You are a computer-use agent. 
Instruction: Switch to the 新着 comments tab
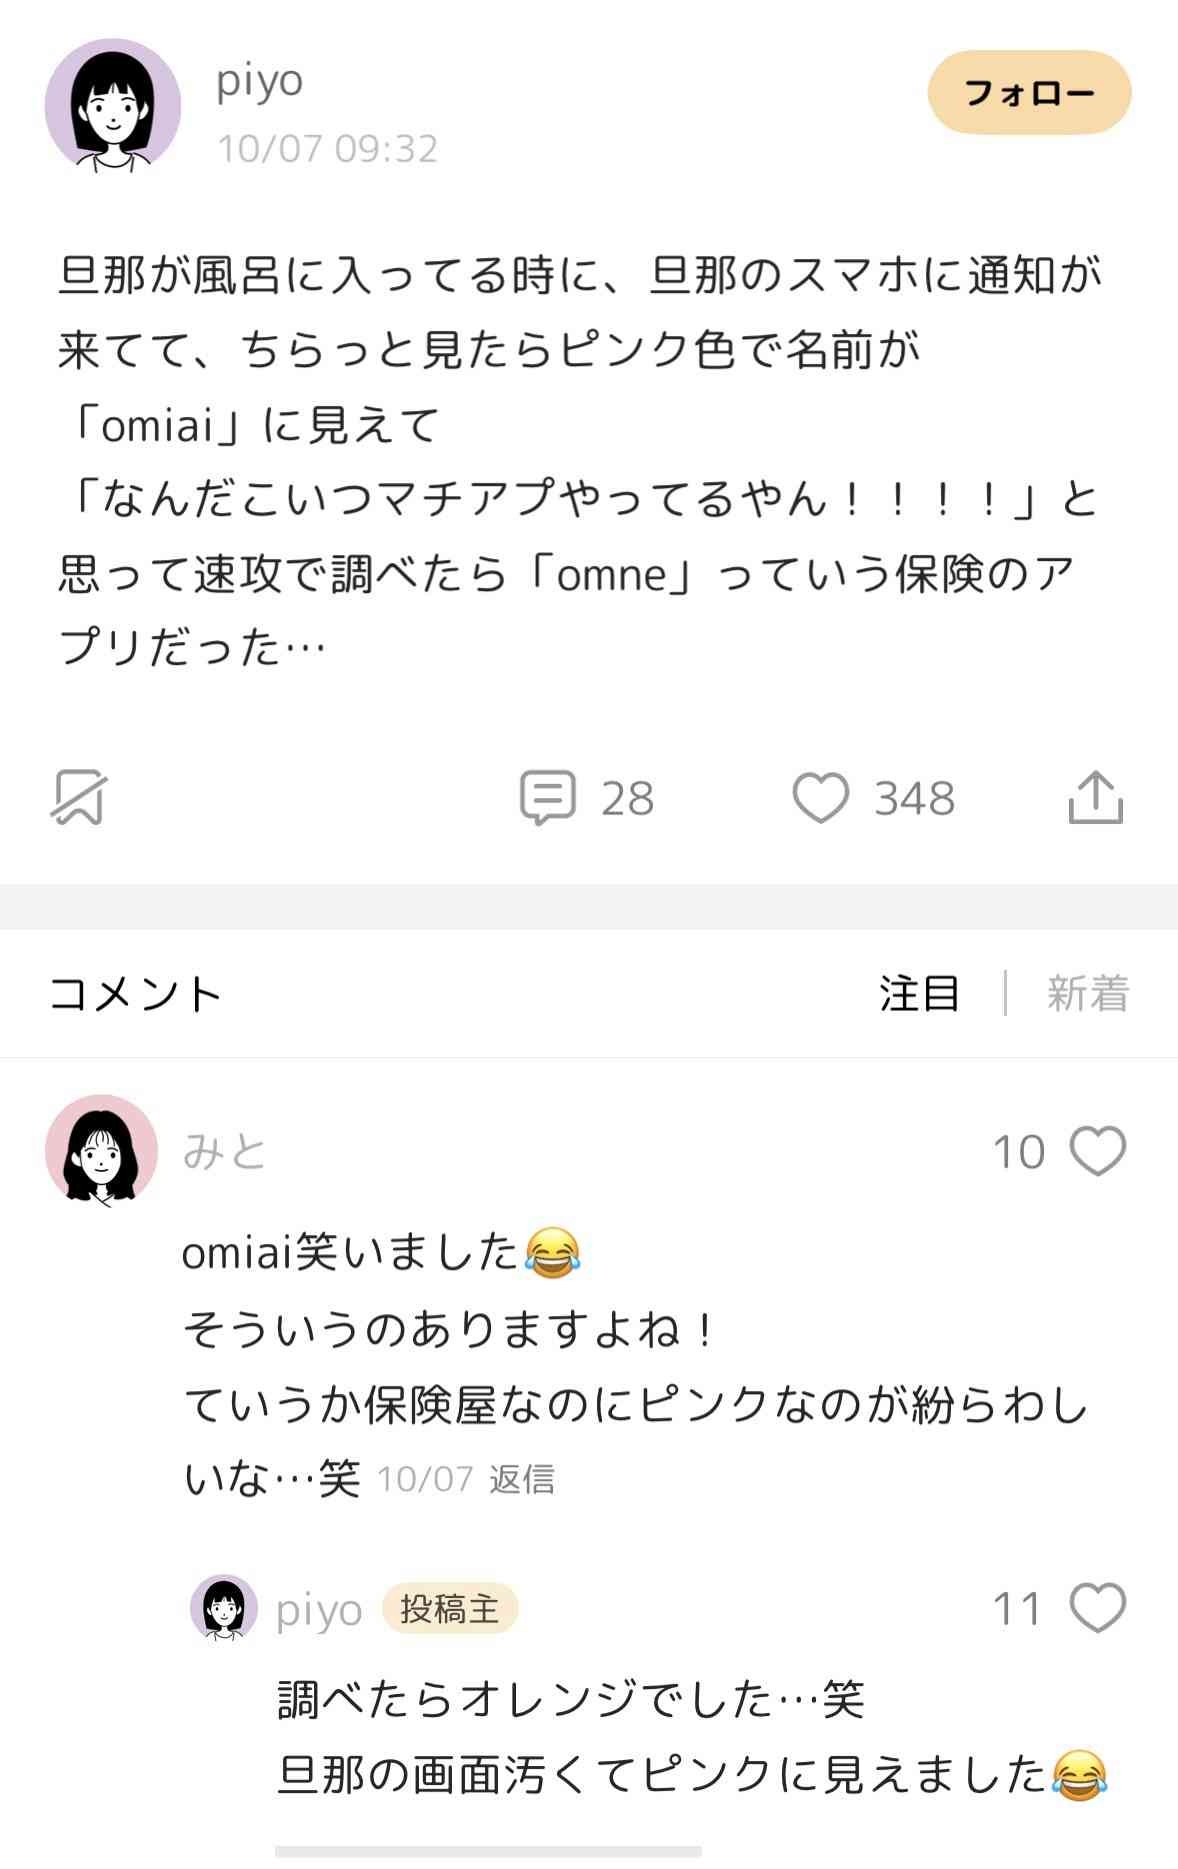[x=1087, y=993]
